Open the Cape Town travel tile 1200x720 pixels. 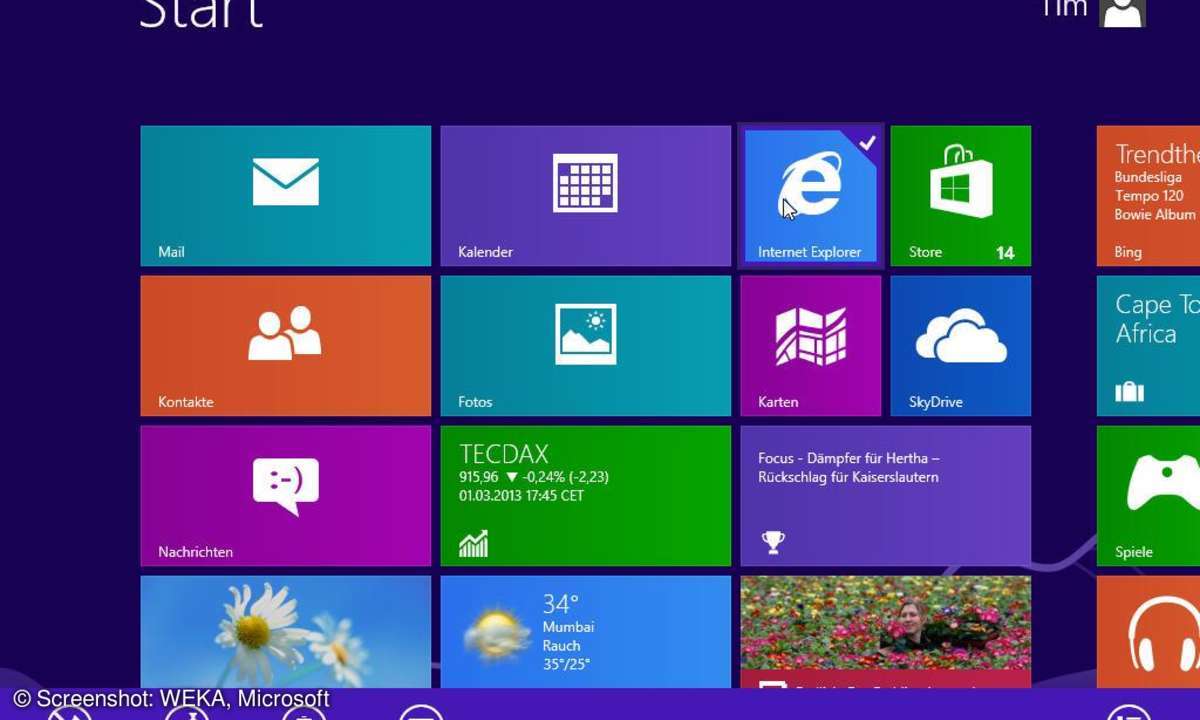pyautogui.click(x=1148, y=346)
